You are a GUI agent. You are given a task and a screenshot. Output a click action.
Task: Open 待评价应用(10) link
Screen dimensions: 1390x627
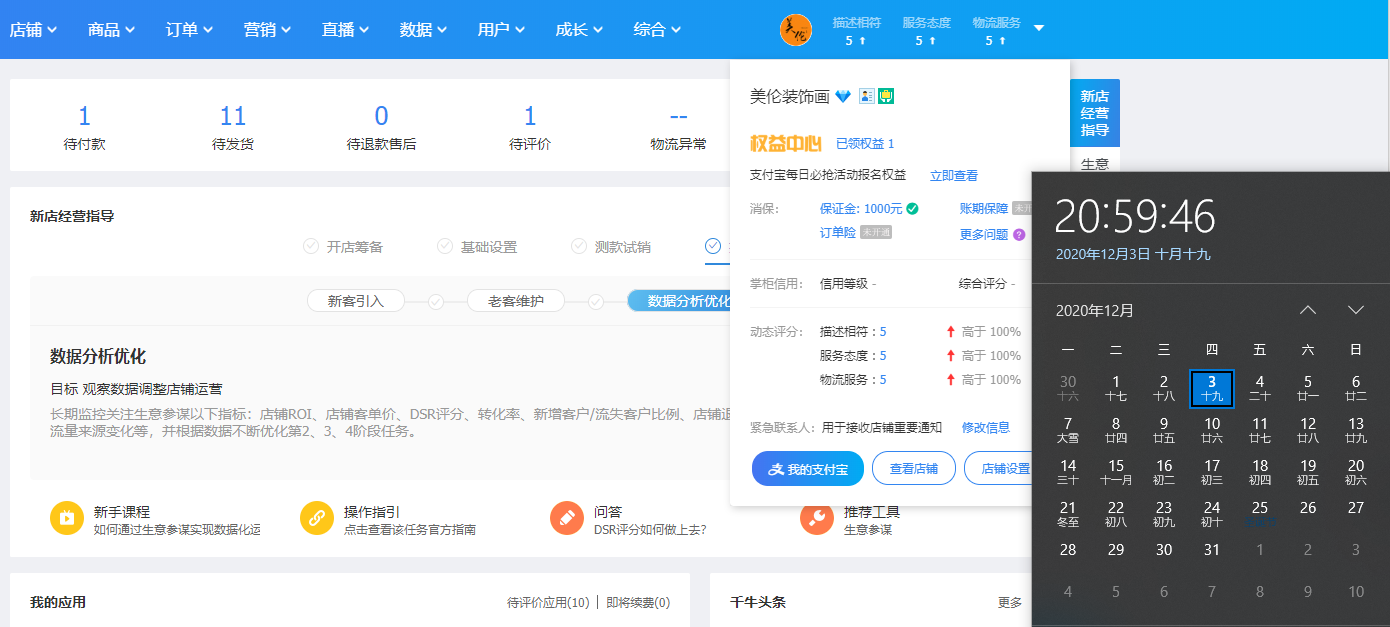tap(548, 602)
